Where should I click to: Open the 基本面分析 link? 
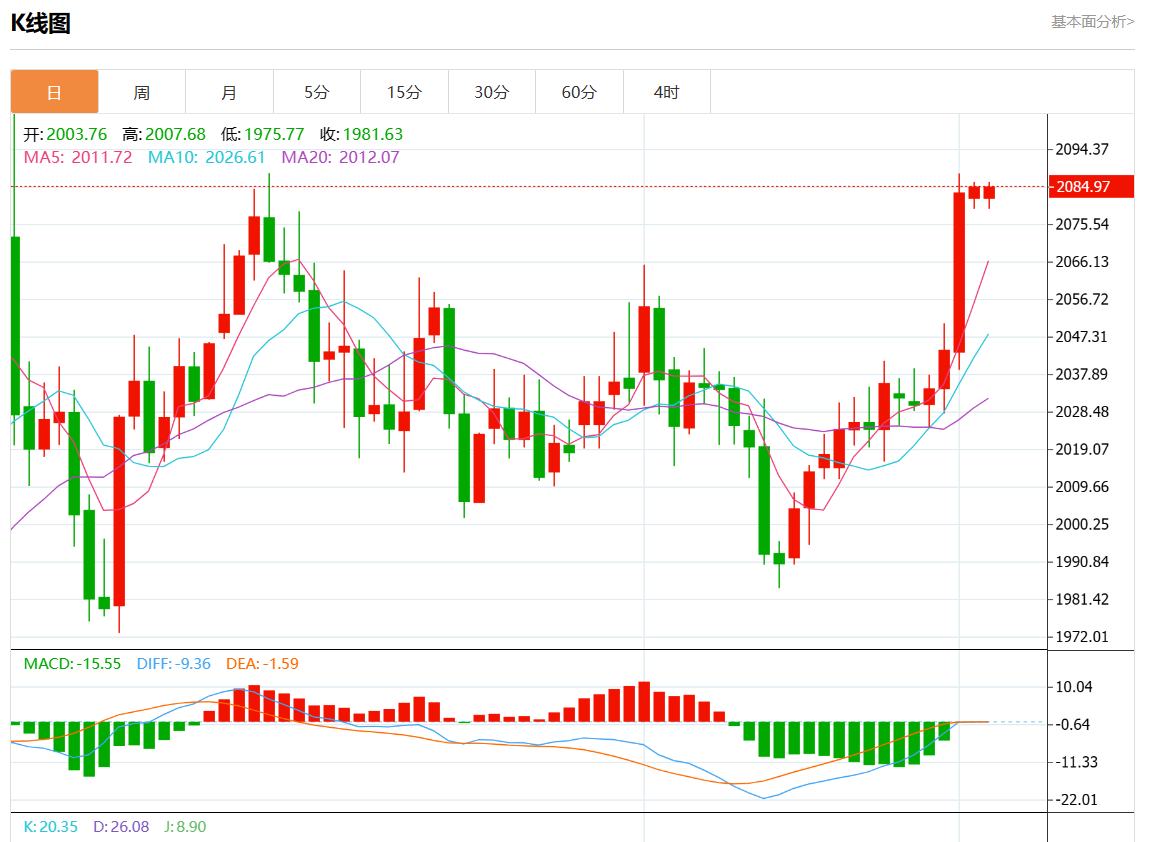point(1093,22)
